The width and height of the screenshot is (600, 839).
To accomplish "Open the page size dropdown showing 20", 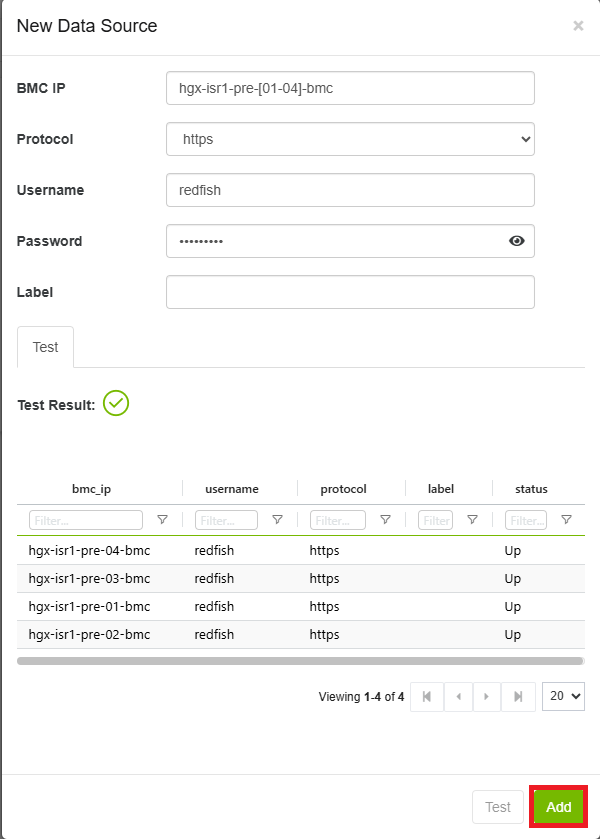I will pyautogui.click(x=563, y=696).
